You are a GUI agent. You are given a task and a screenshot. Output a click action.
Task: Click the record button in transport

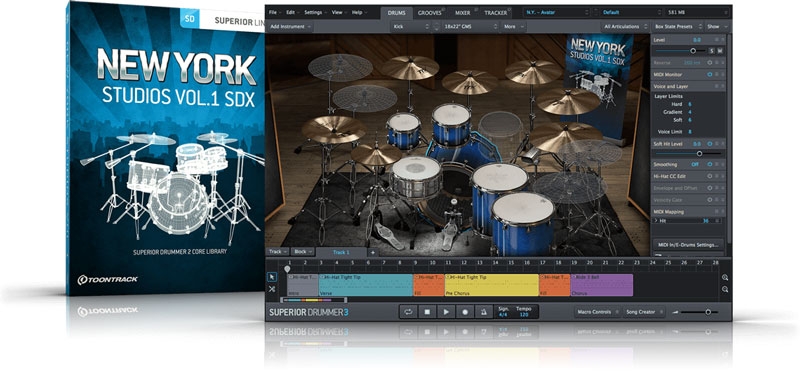(465, 312)
